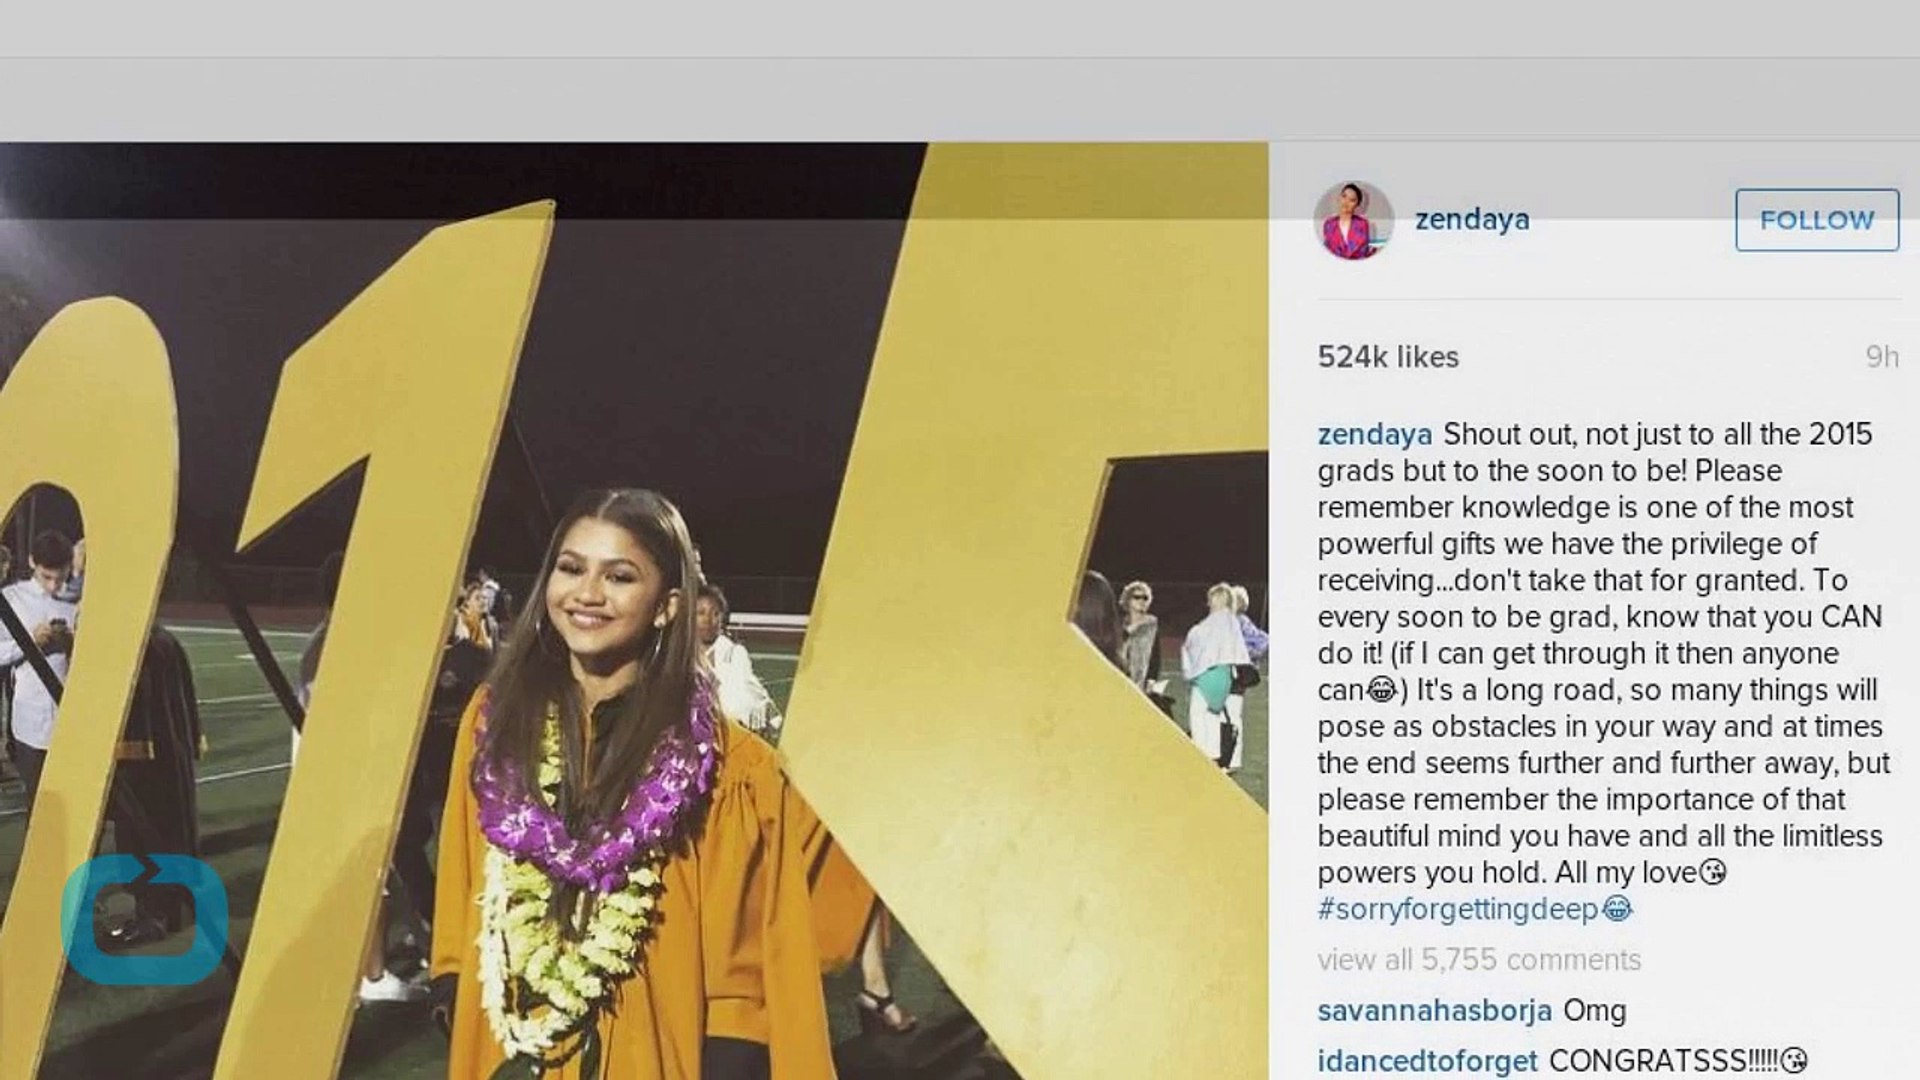The height and width of the screenshot is (1080, 1920).
Task: Click the graduation photo with the 2015 sign
Action: [634, 611]
